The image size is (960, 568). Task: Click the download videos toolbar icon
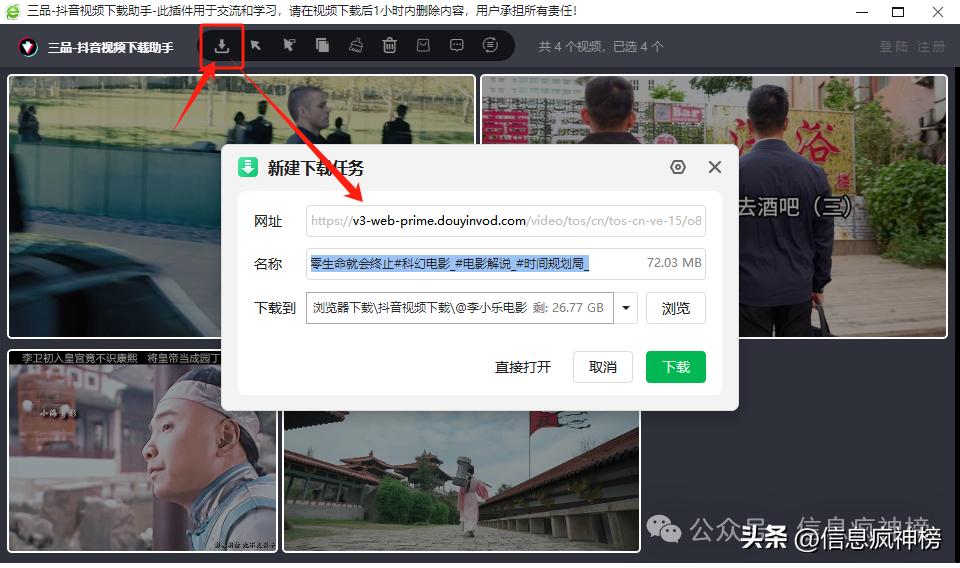click(x=222, y=46)
